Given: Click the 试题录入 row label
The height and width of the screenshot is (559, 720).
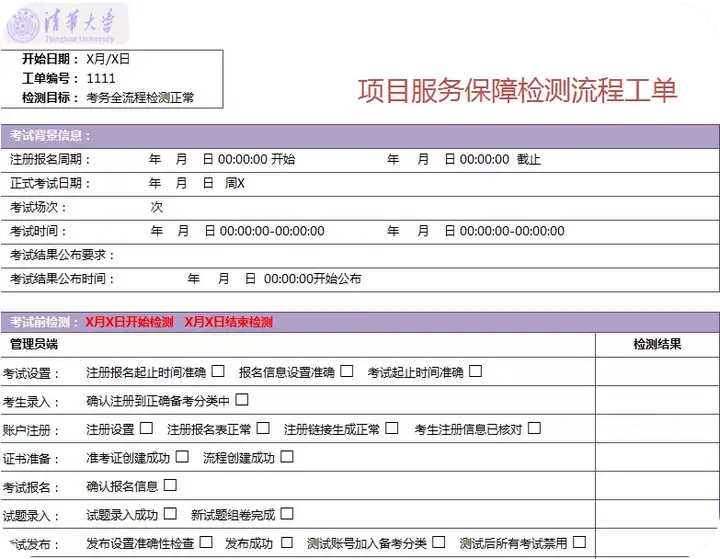Looking at the screenshot, I should 32,516.
